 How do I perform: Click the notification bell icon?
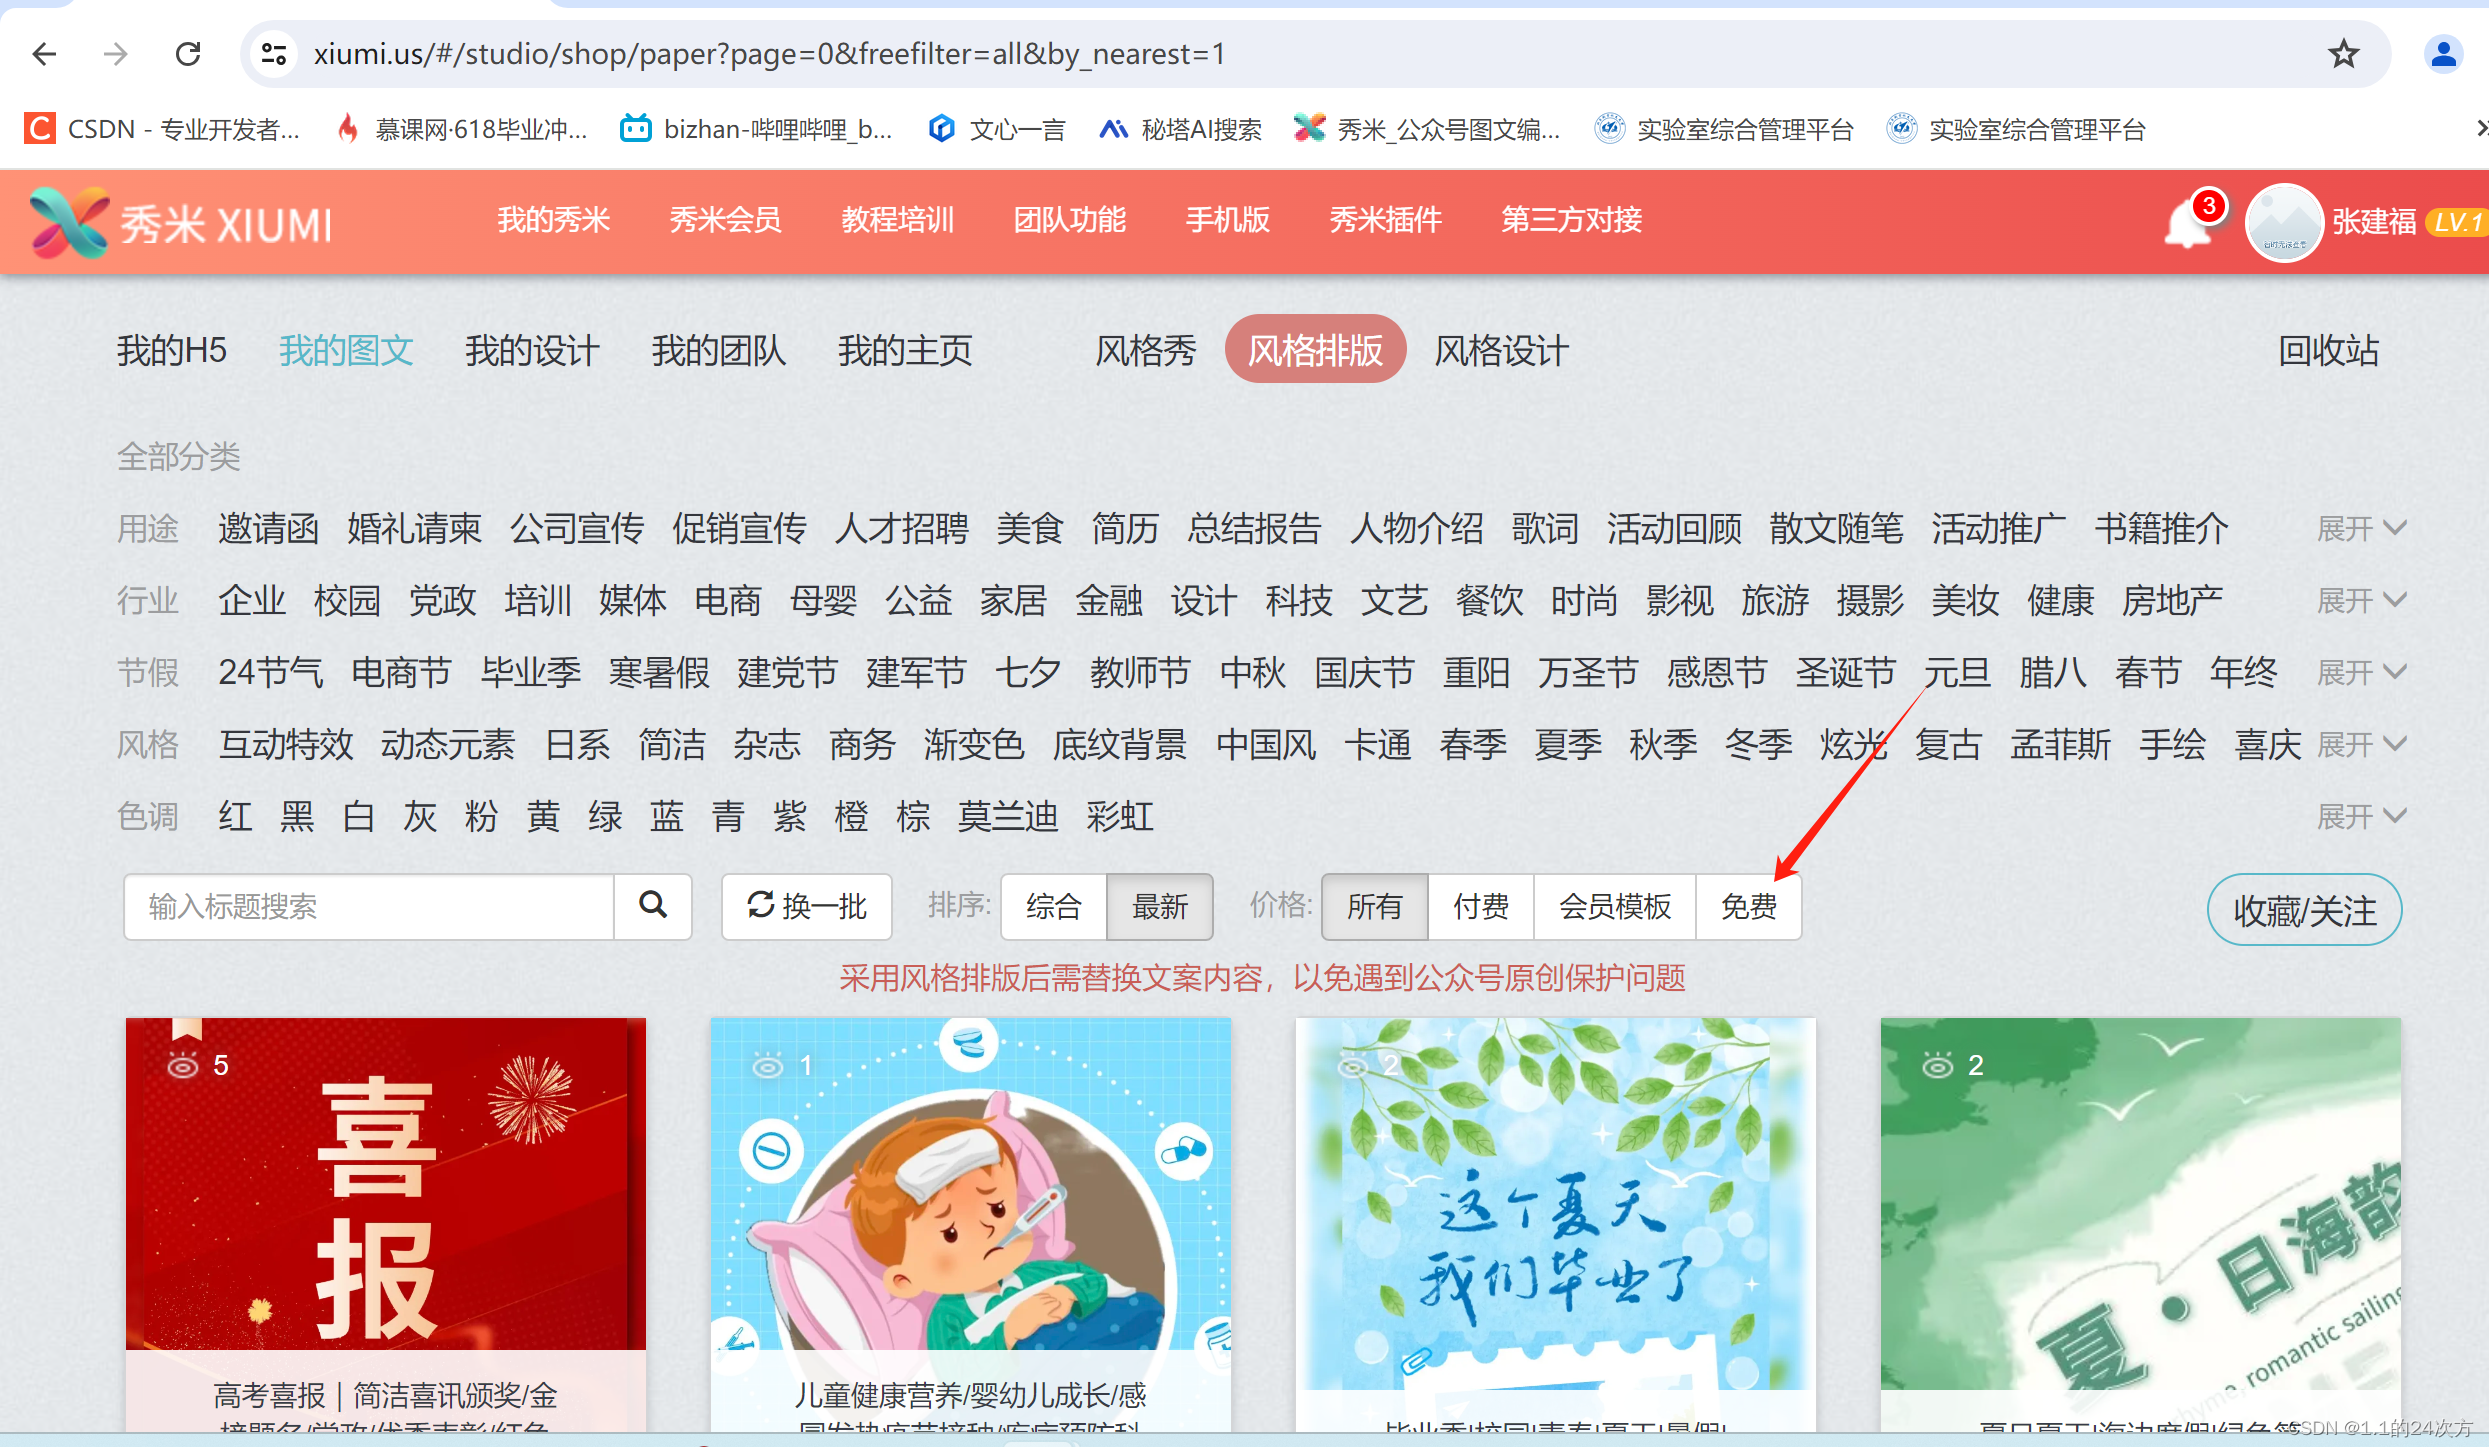coord(2187,223)
